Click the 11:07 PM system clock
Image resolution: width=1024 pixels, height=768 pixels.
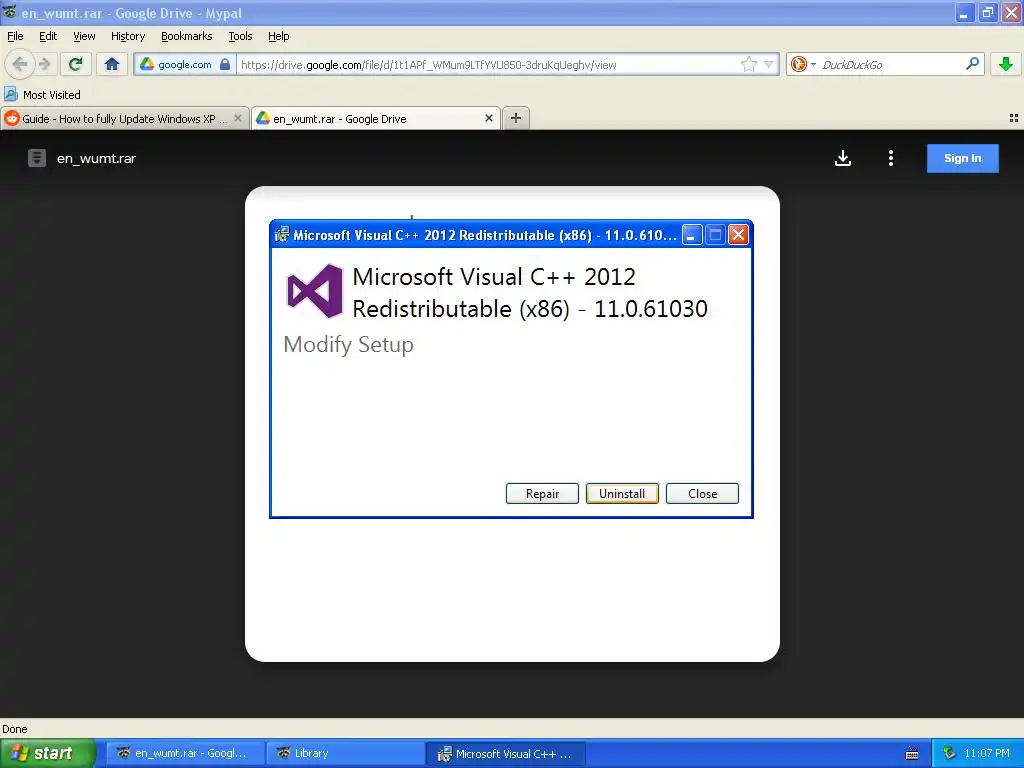pos(987,753)
